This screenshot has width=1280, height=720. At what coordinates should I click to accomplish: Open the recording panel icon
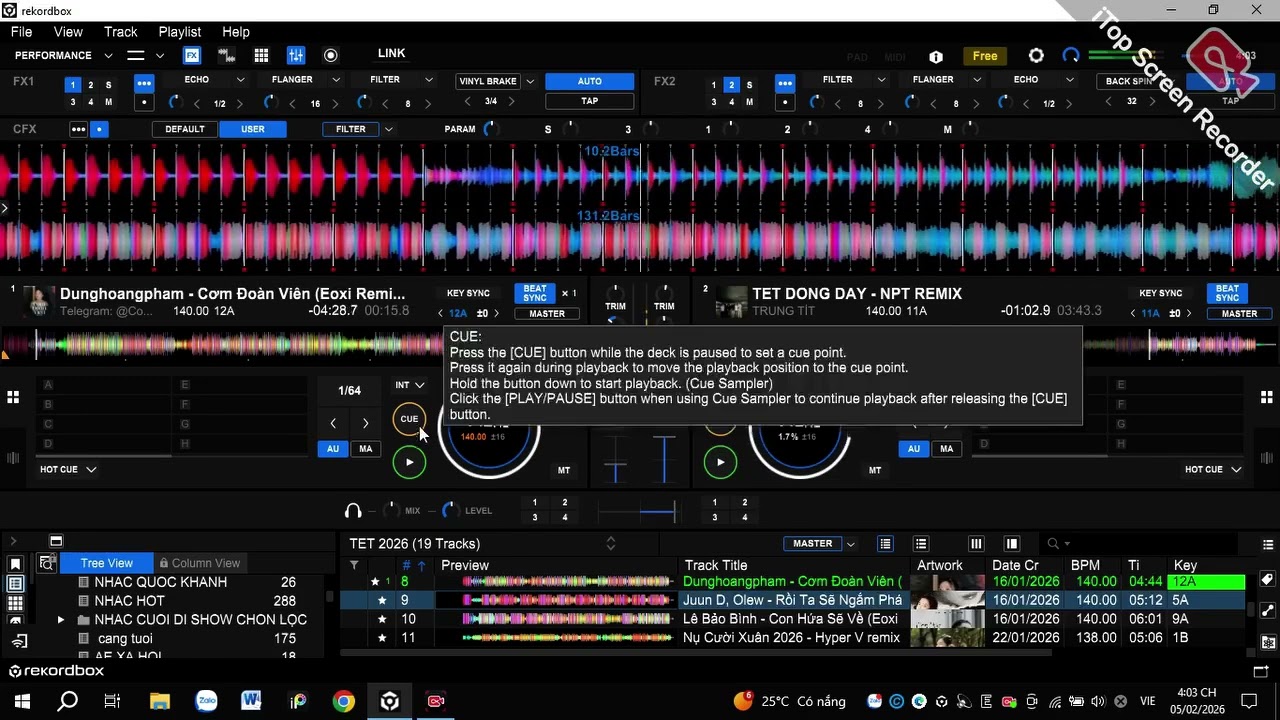pos(331,55)
